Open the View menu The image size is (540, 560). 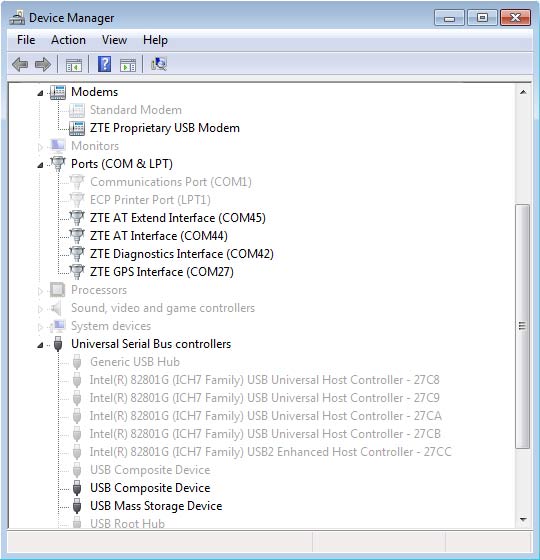[x=114, y=40]
